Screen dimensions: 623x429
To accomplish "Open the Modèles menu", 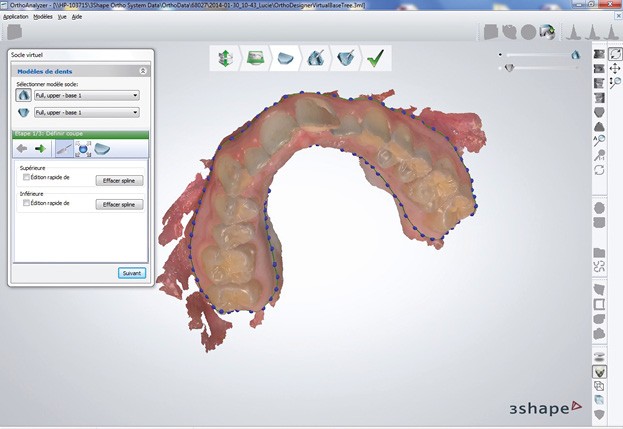I will pos(43,17).
